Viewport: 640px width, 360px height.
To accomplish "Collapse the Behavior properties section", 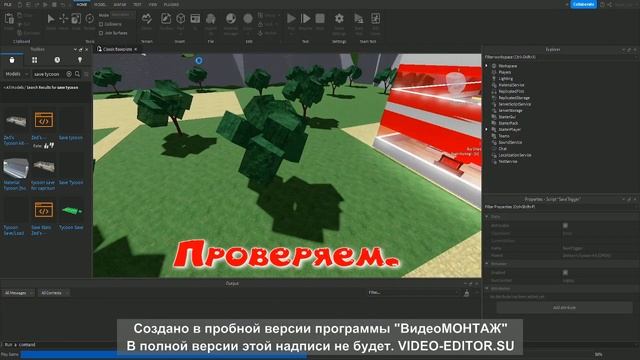I will click(487, 264).
